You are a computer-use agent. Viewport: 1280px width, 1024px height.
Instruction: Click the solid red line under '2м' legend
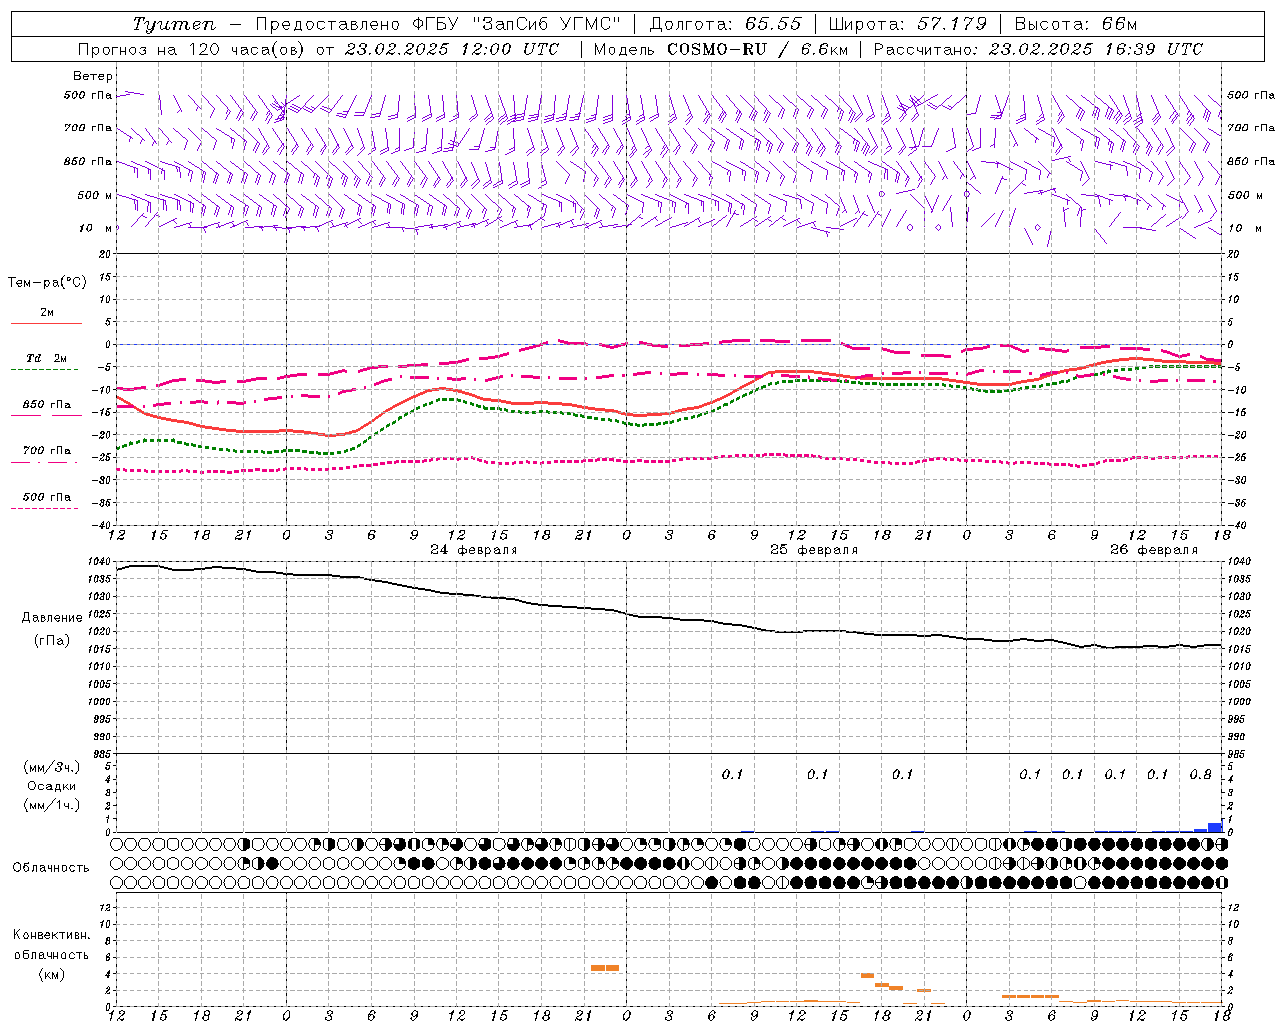tap(46, 324)
